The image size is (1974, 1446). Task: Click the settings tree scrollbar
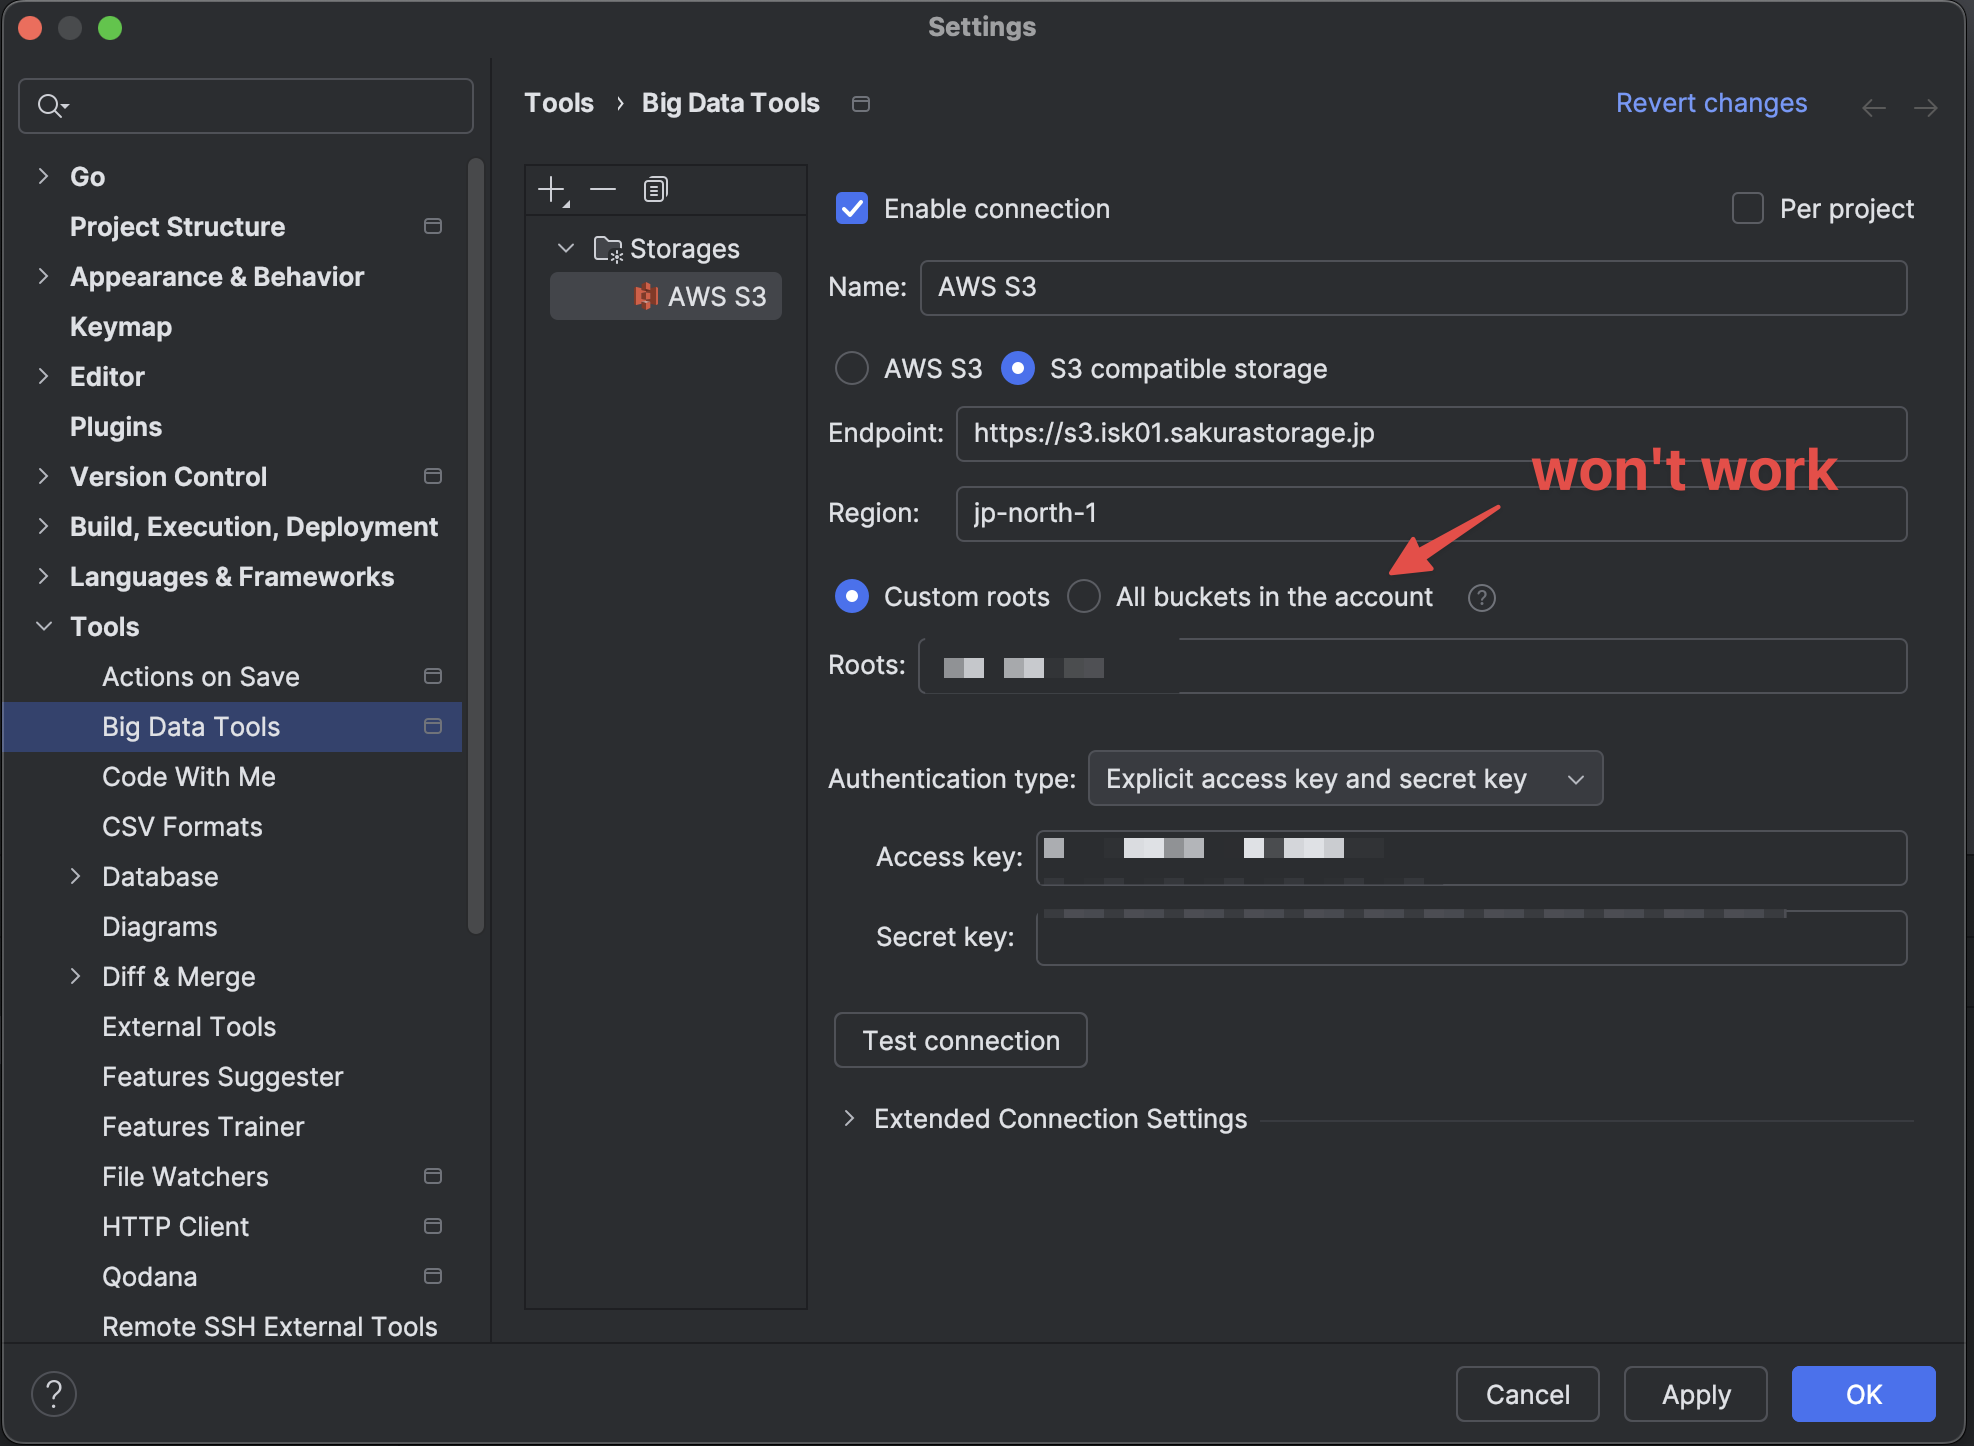(476, 546)
